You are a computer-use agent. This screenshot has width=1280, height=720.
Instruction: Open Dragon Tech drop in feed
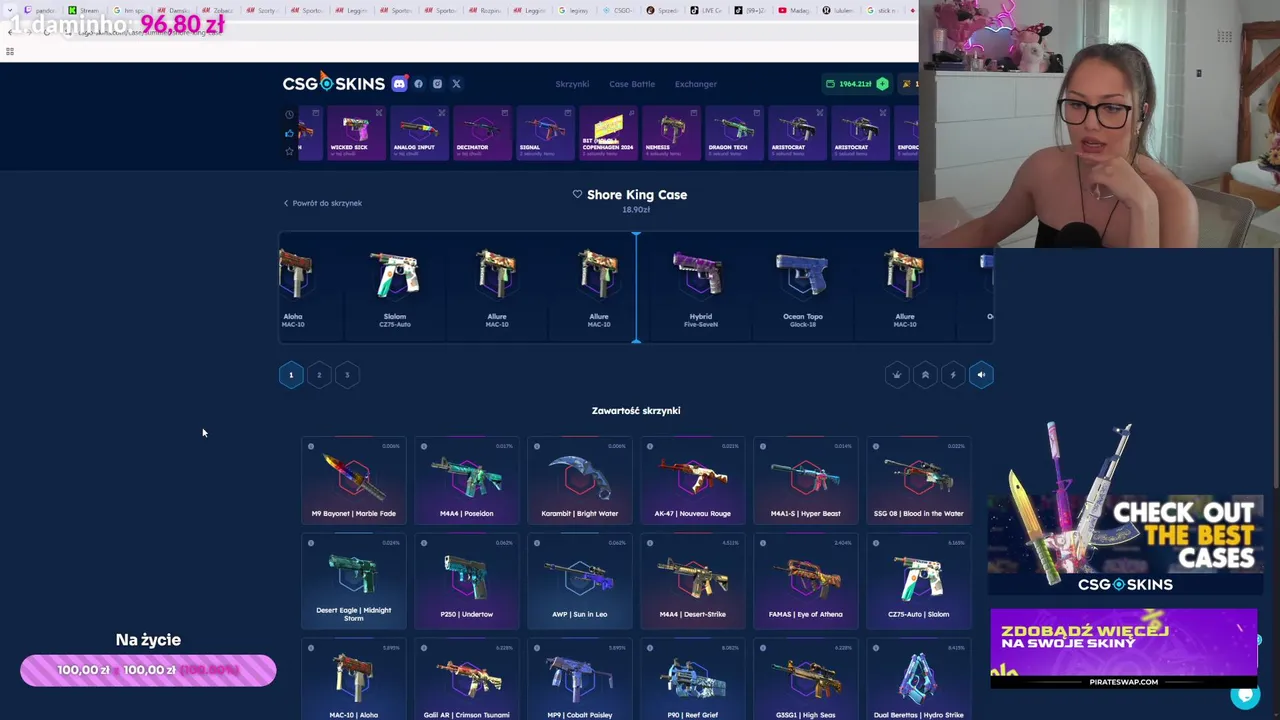733,134
